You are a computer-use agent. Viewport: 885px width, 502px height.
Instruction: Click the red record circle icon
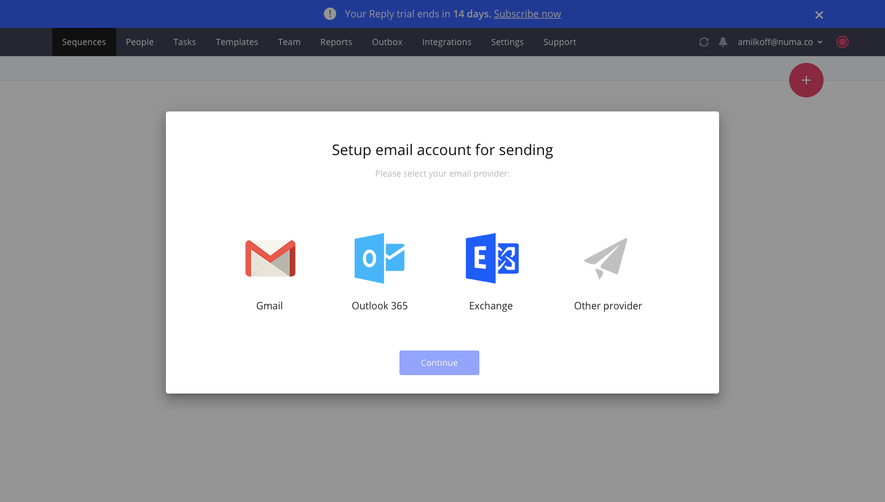click(x=842, y=42)
